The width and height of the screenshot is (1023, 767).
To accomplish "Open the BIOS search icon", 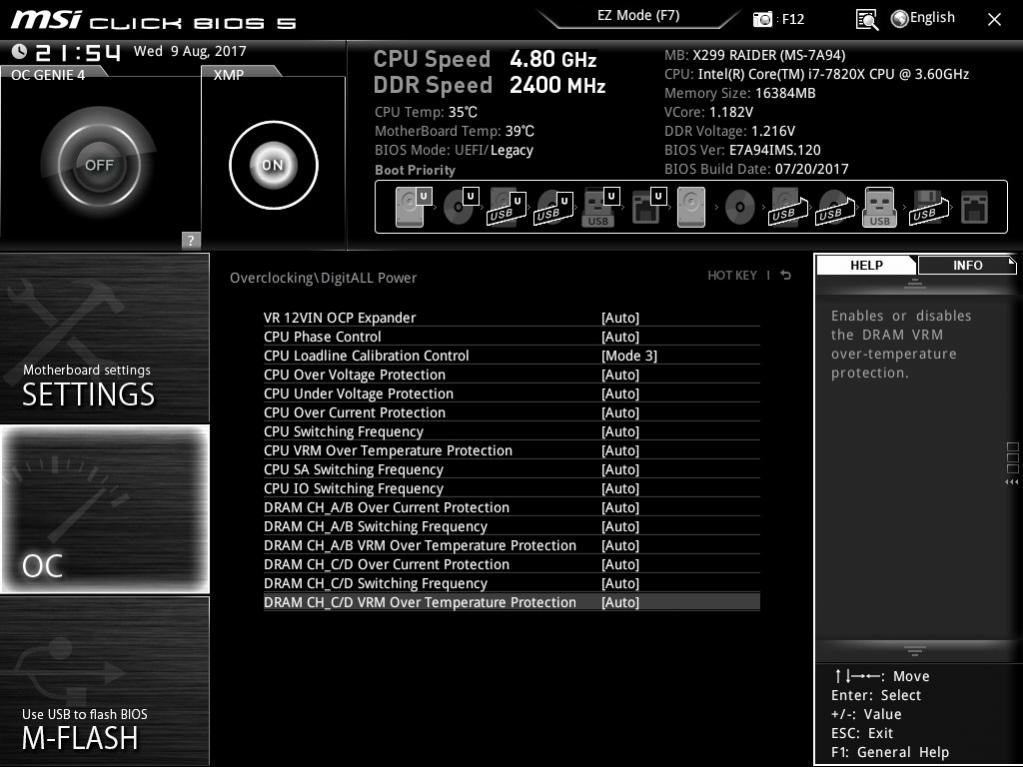I will [x=866, y=20].
